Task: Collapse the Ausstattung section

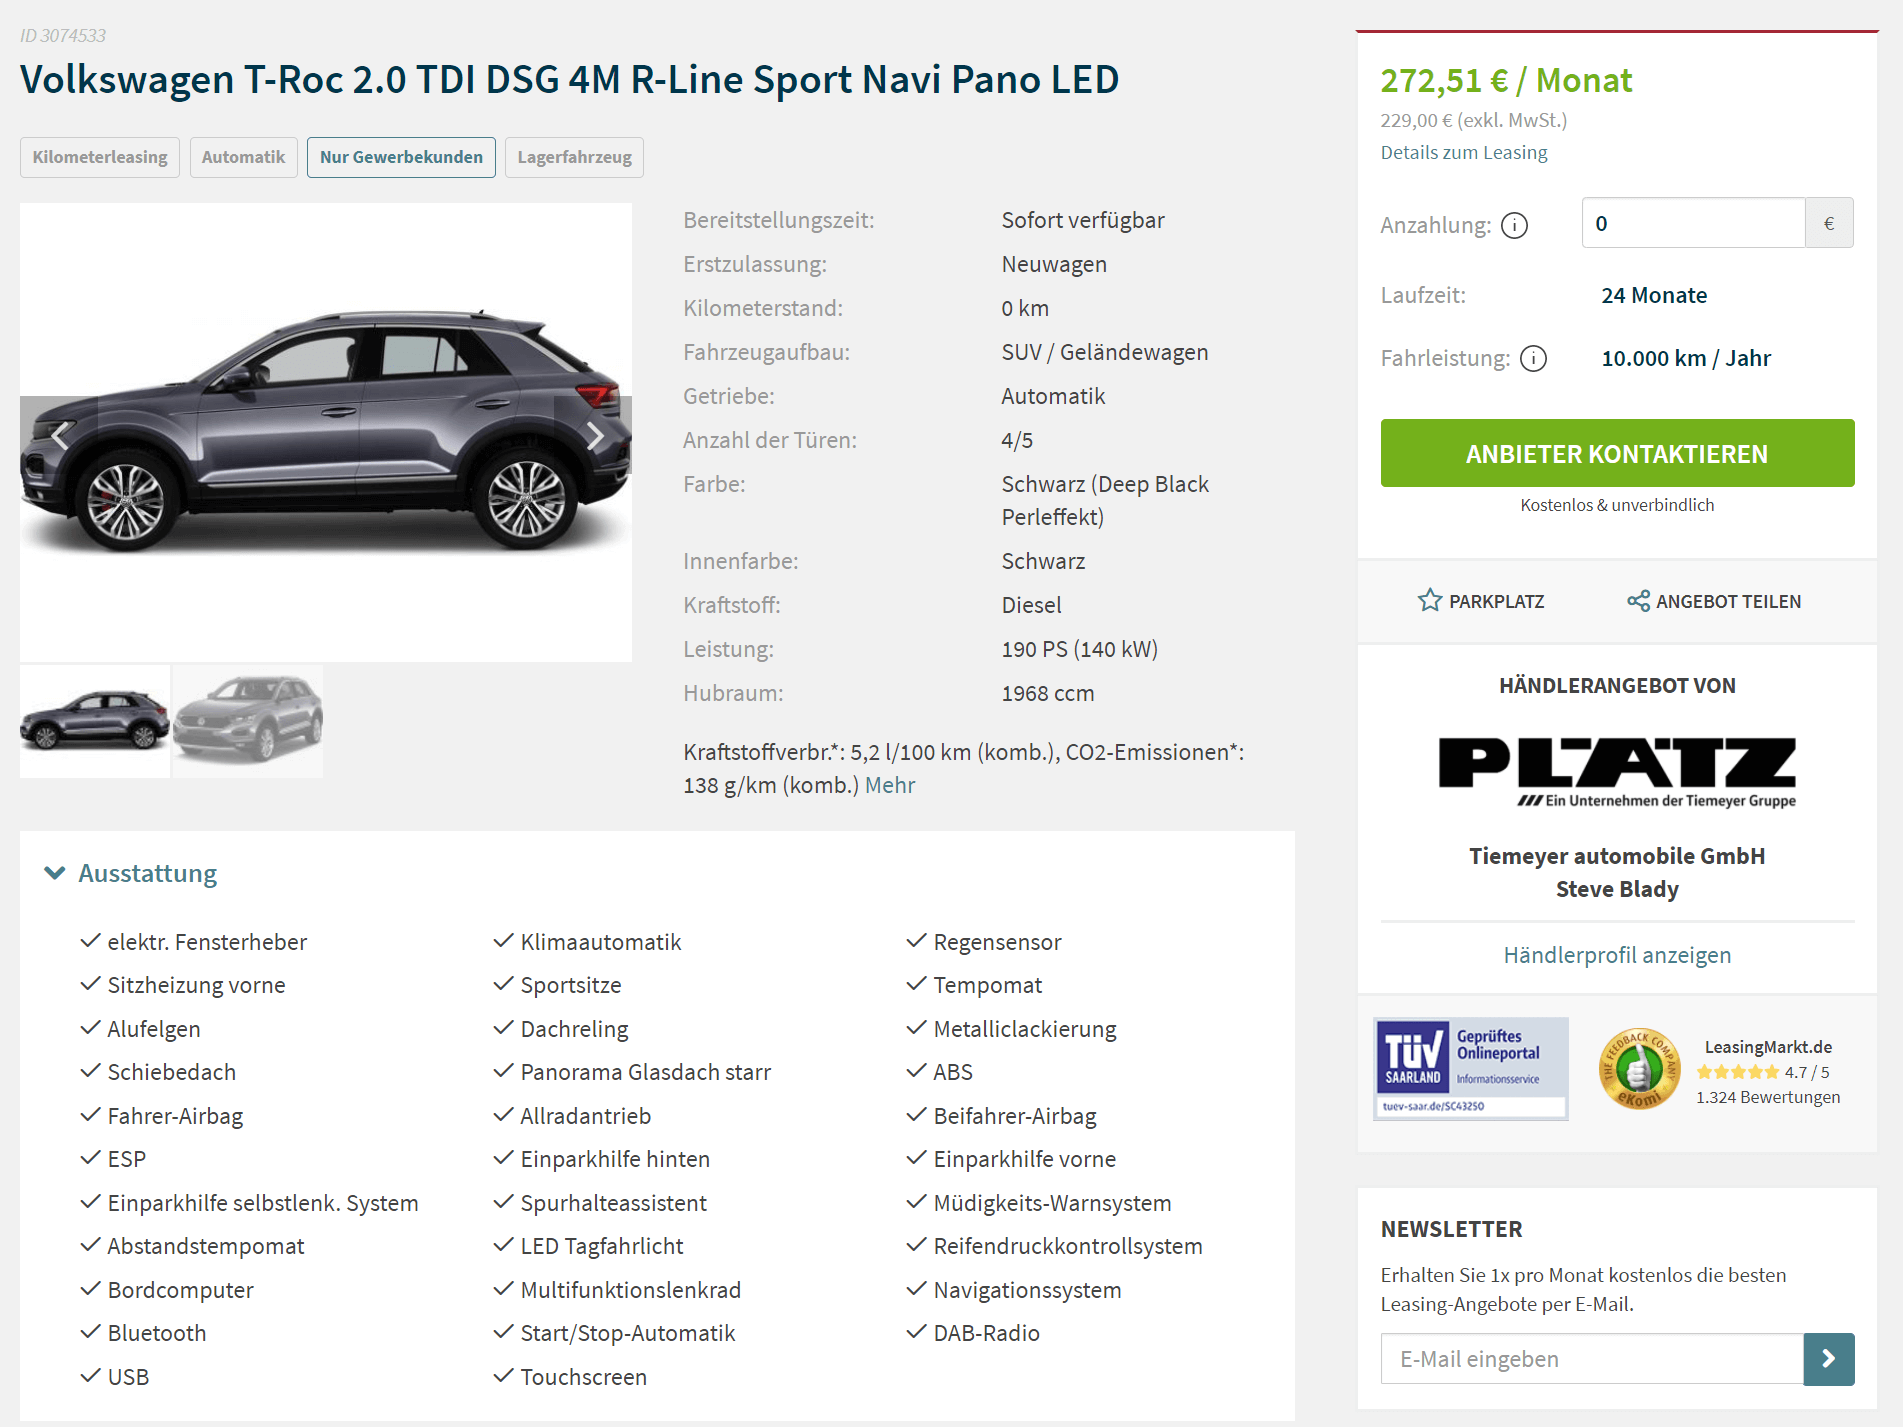Action: tap(55, 873)
